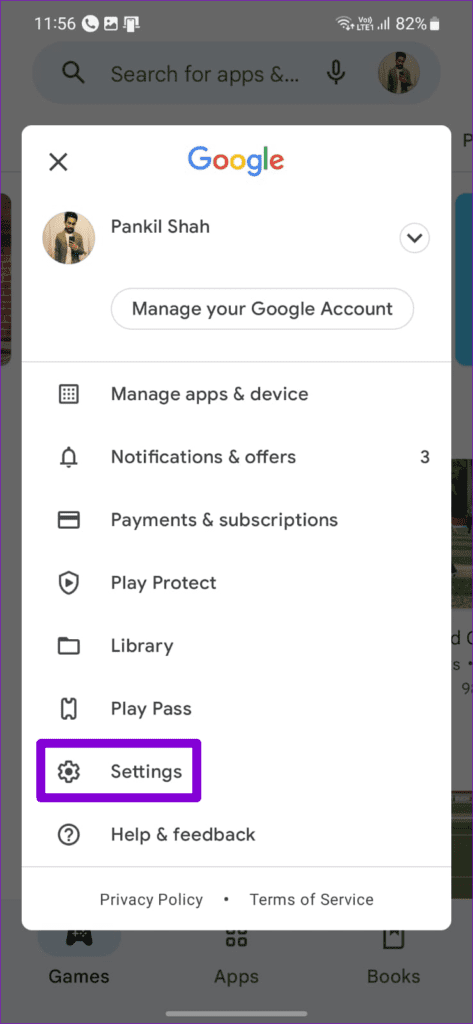This screenshot has width=473, height=1024.
Task: Open the Terms of Service link
Action: tap(312, 899)
